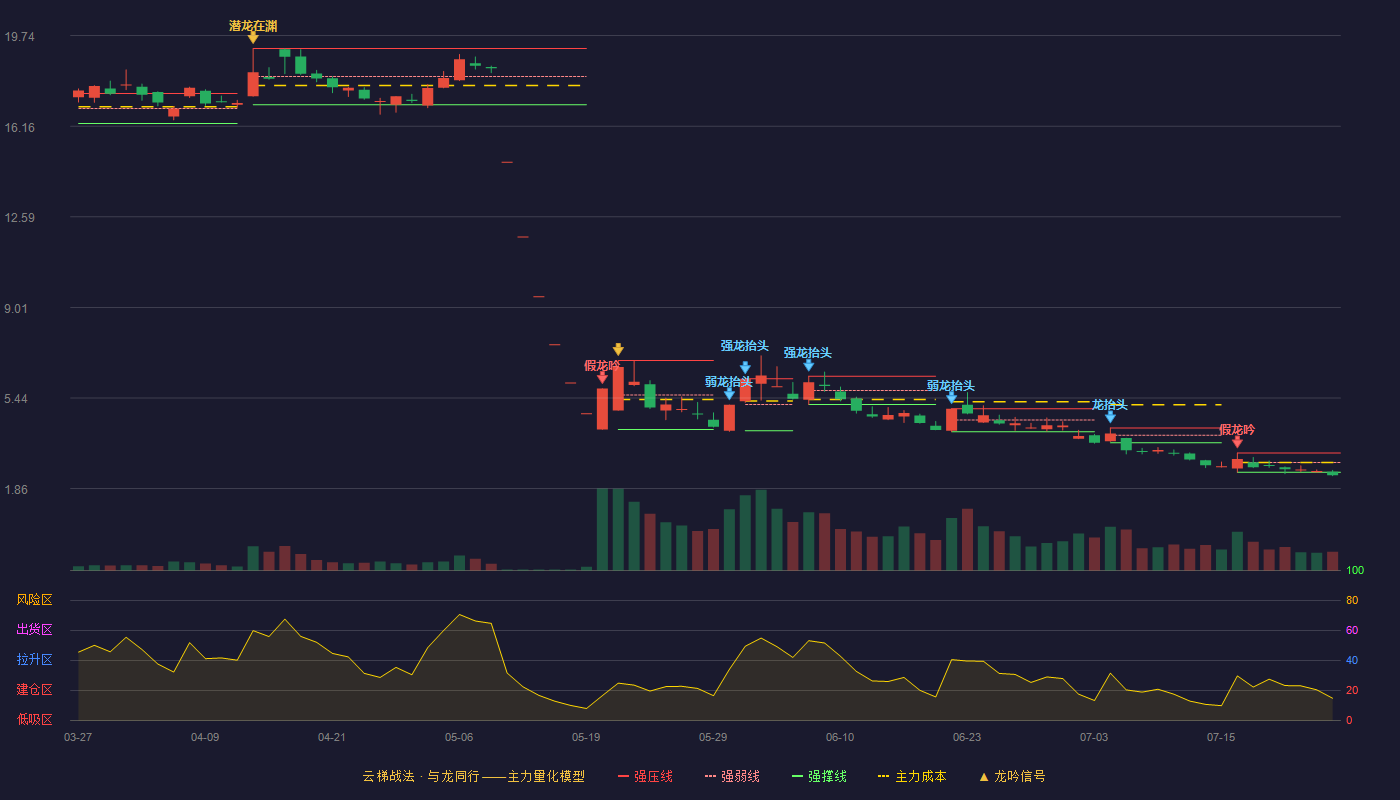
Task: Click the tall red candlestick under first 假龙吟
Action: pos(602,408)
